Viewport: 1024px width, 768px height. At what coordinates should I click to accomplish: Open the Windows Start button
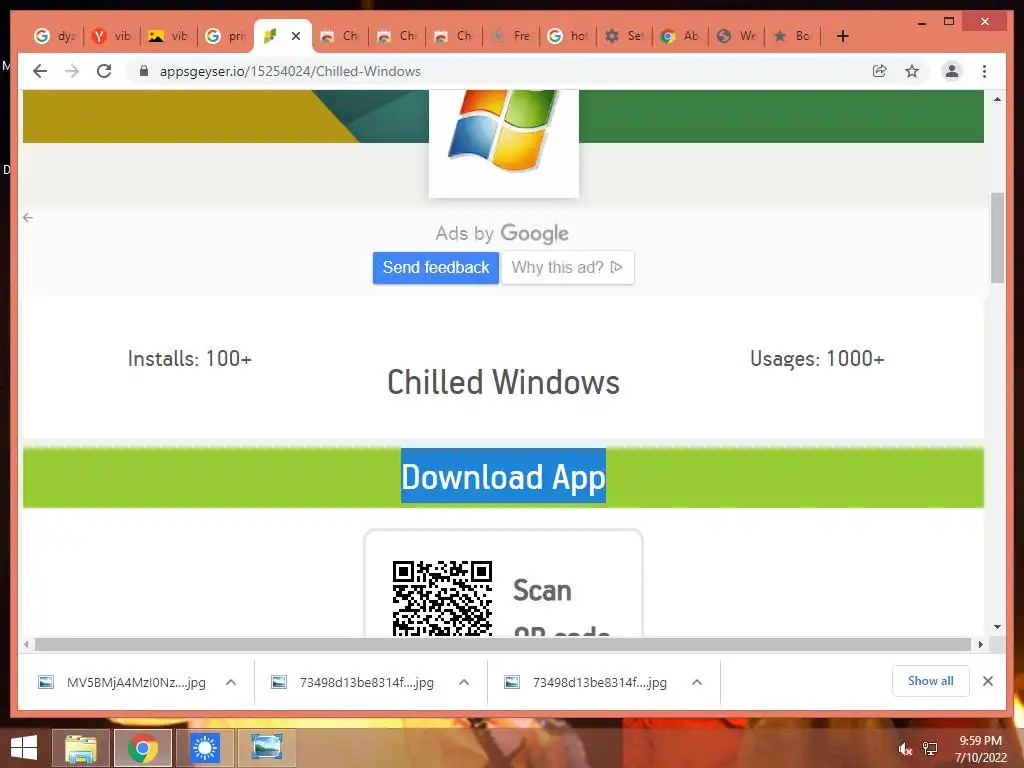(x=24, y=748)
